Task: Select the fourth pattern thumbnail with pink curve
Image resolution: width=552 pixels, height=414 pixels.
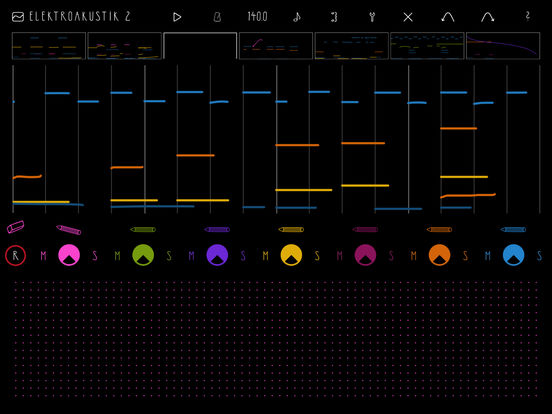Action: click(276, 46)
